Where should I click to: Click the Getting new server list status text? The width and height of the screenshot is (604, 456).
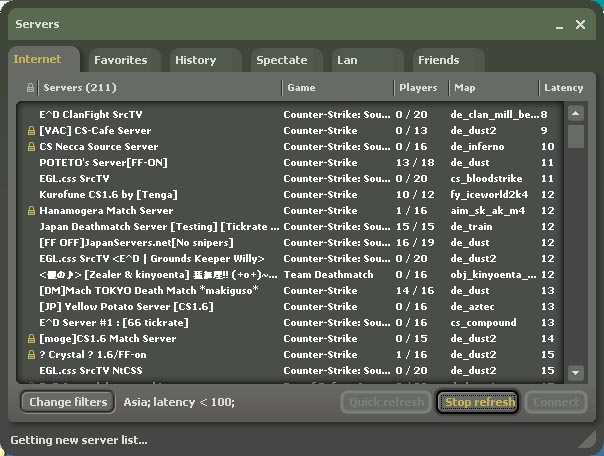coord(79,440)
